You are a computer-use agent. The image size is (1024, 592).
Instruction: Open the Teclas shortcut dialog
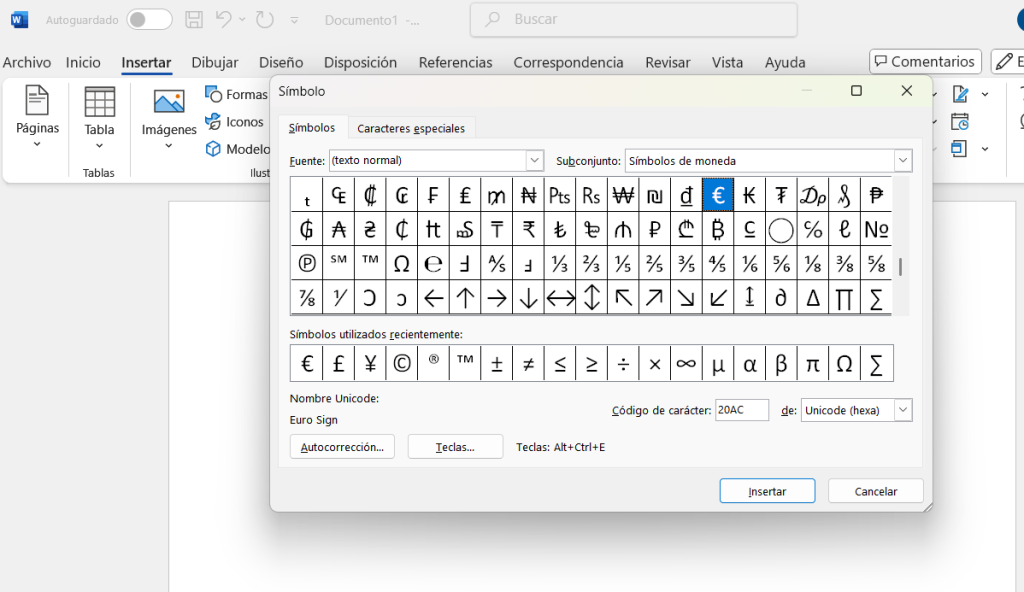point(455,446)
